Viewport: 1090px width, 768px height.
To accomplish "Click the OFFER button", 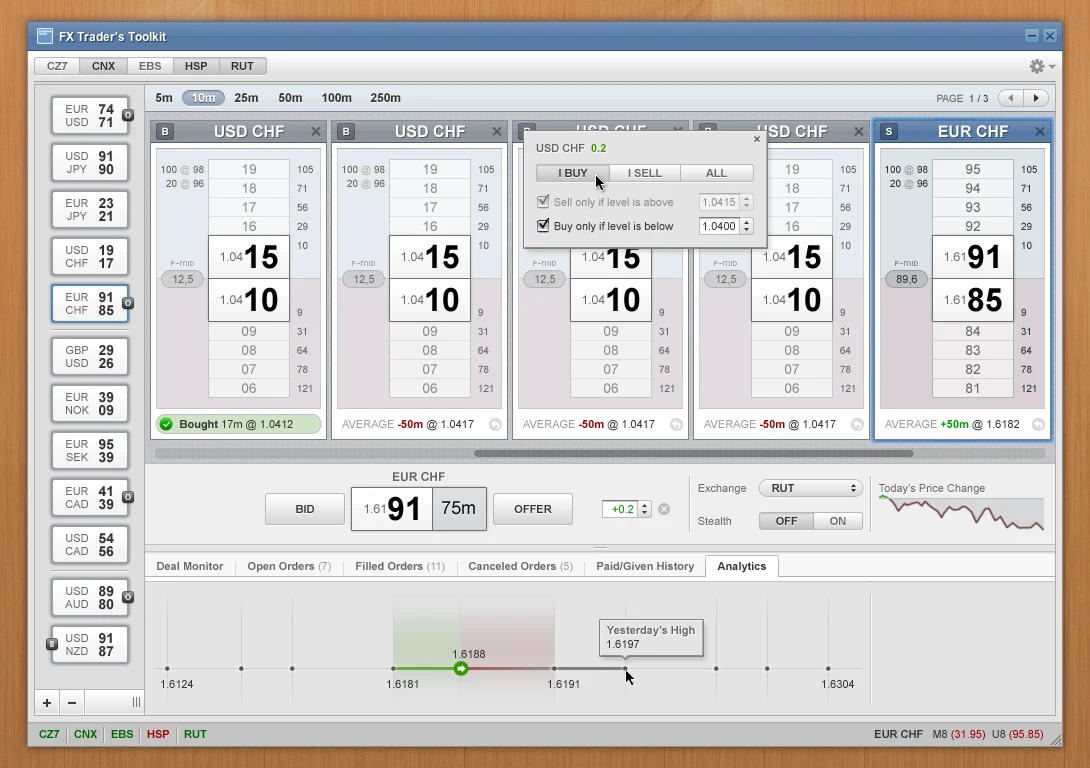I will (x=532, y=509).
